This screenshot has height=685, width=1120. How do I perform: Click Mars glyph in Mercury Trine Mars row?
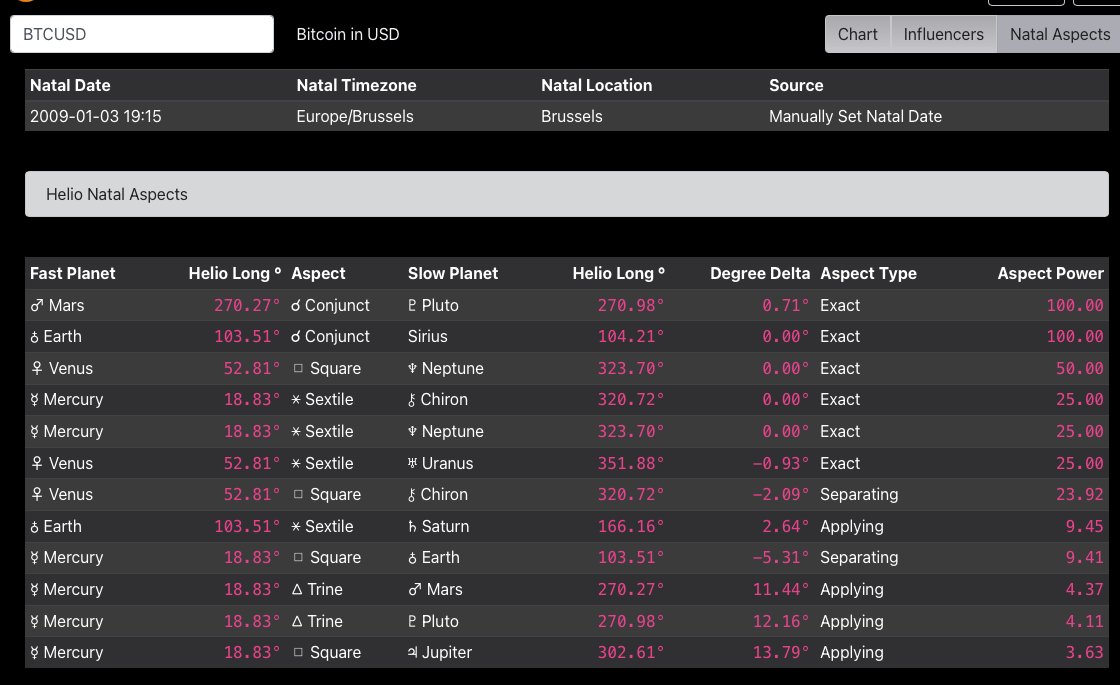414,589
